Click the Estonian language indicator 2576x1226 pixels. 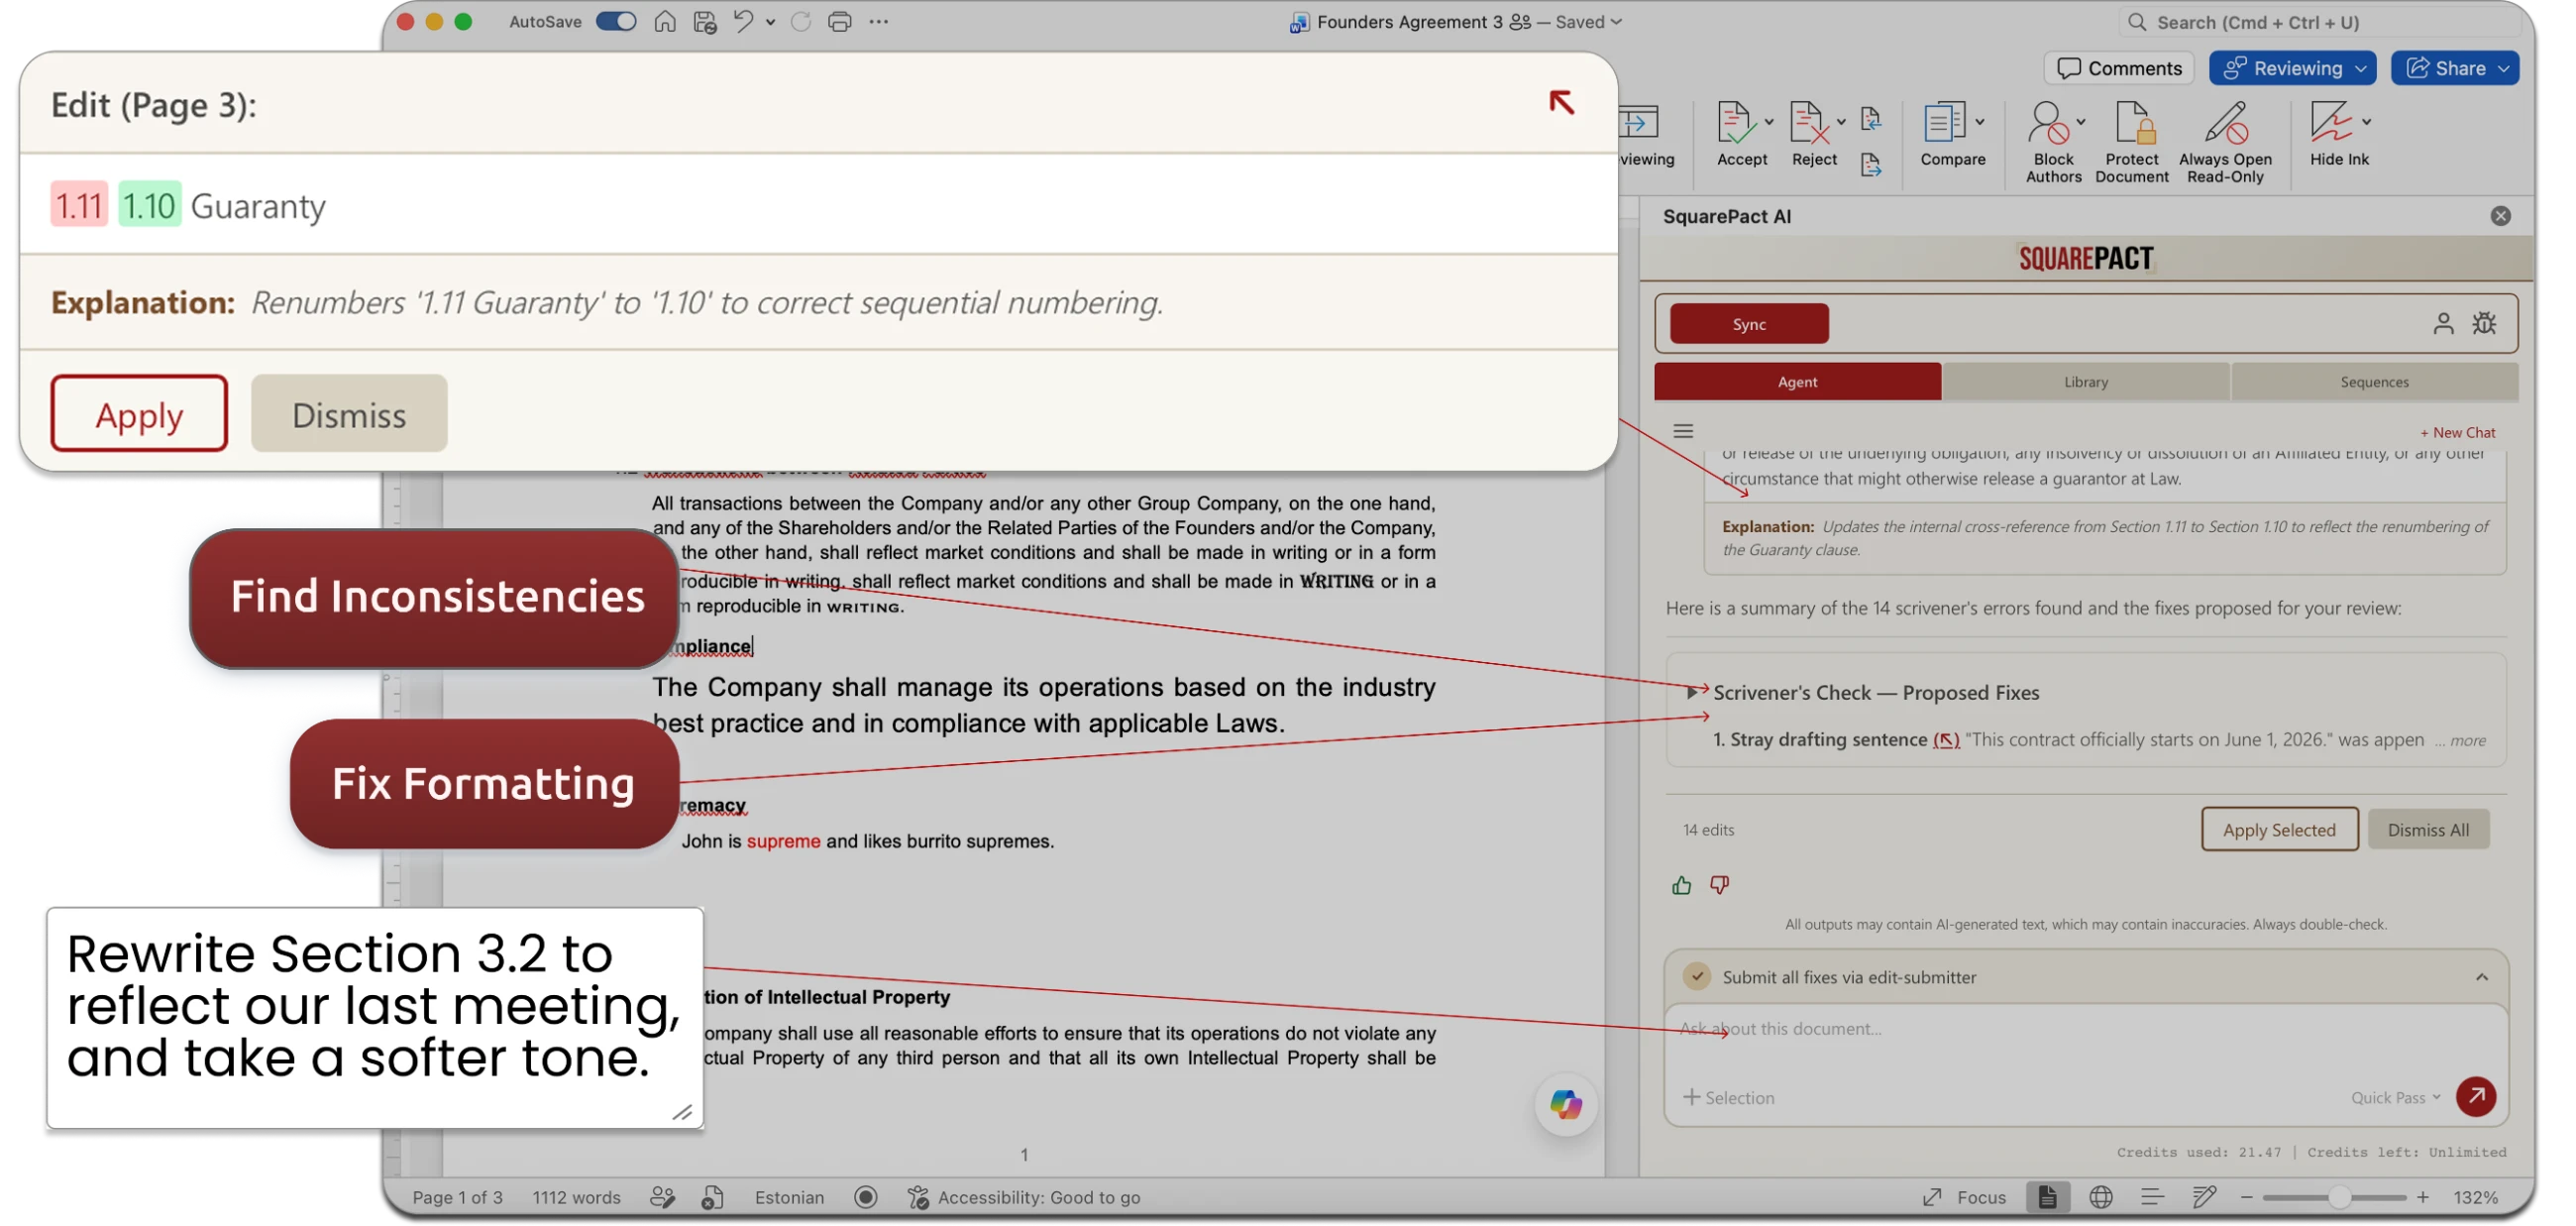point(789,1197)
